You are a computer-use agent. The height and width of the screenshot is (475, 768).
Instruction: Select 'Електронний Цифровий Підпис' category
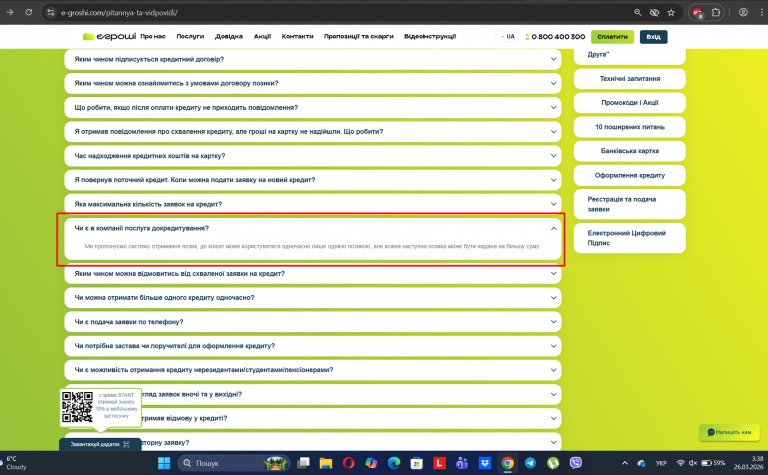pos(629,238)
